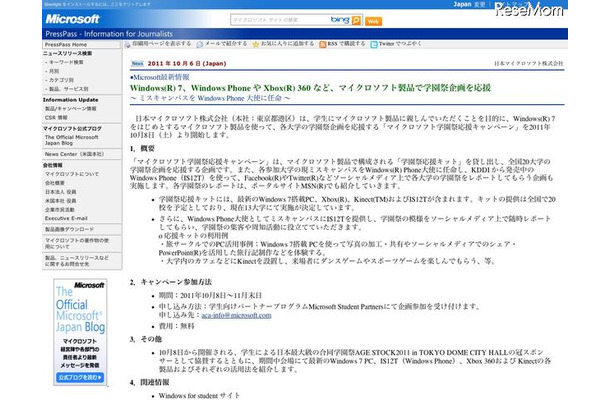Click the 1. 概要 section heading
The width and height of the screenshot is (610, 400).
point(142,149)
